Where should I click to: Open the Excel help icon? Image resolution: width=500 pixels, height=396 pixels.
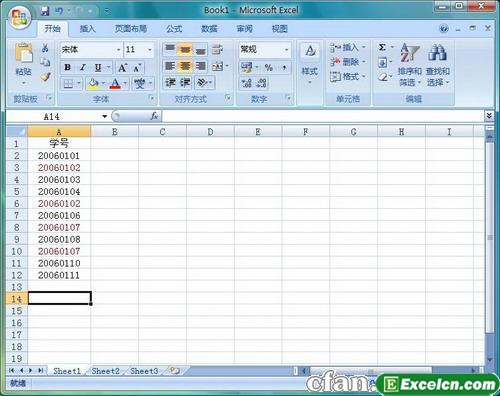pos(443,29)
